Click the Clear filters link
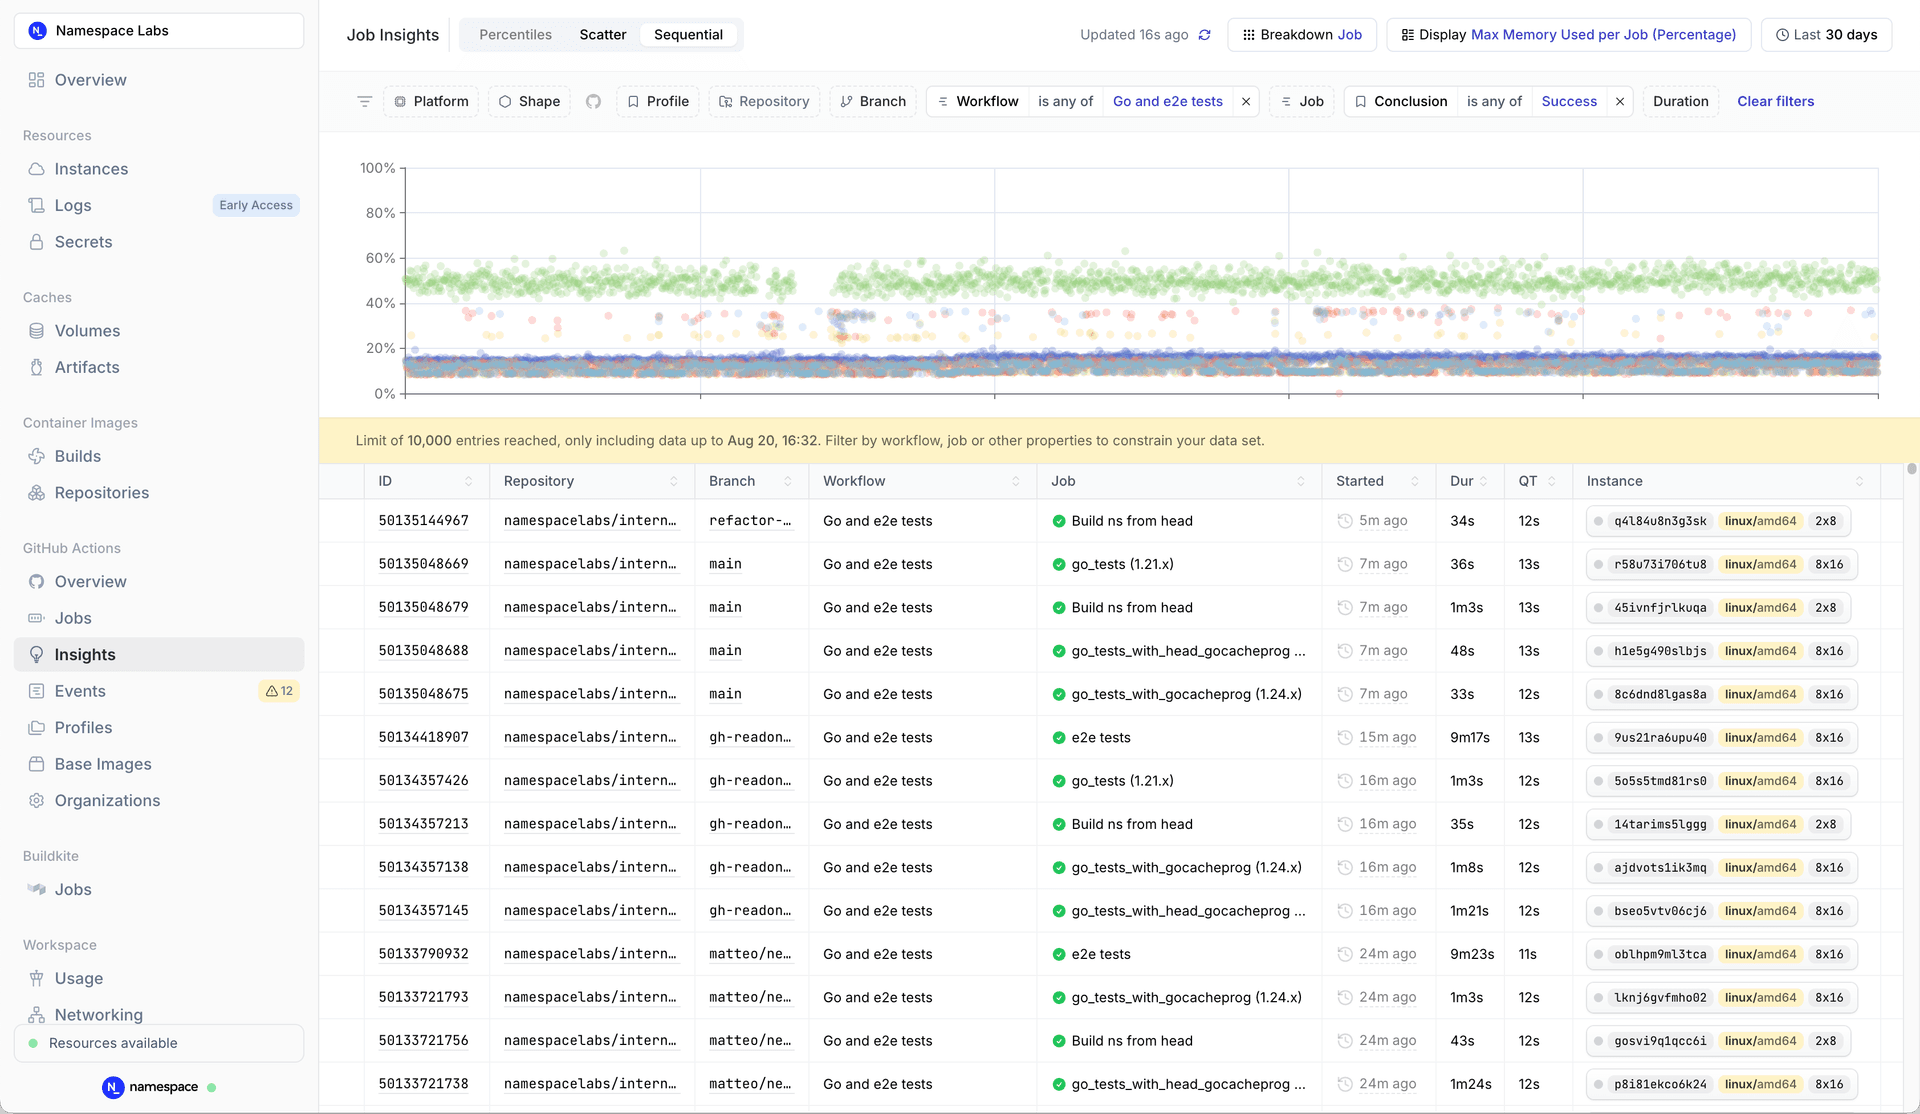The height and width of the screenshot is (1114, 1920). pos(1775,101)
